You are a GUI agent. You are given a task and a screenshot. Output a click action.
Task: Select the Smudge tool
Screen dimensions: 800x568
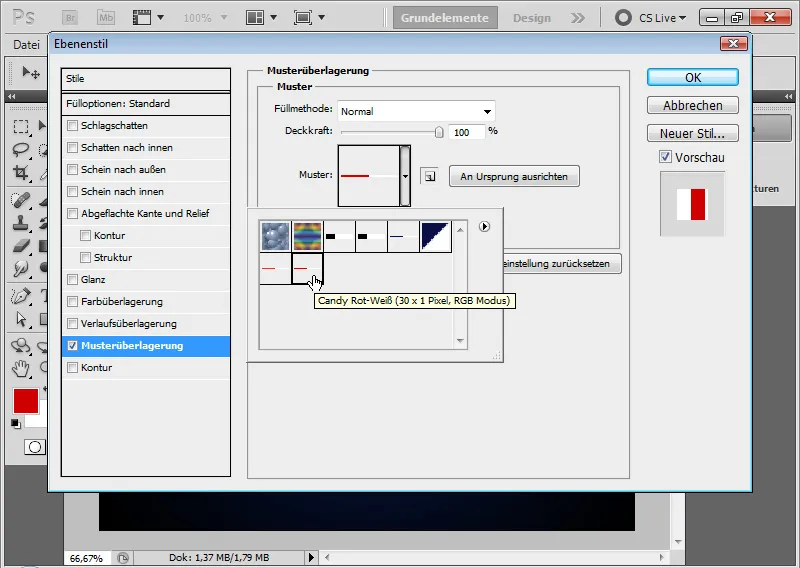tap(21, 268)
